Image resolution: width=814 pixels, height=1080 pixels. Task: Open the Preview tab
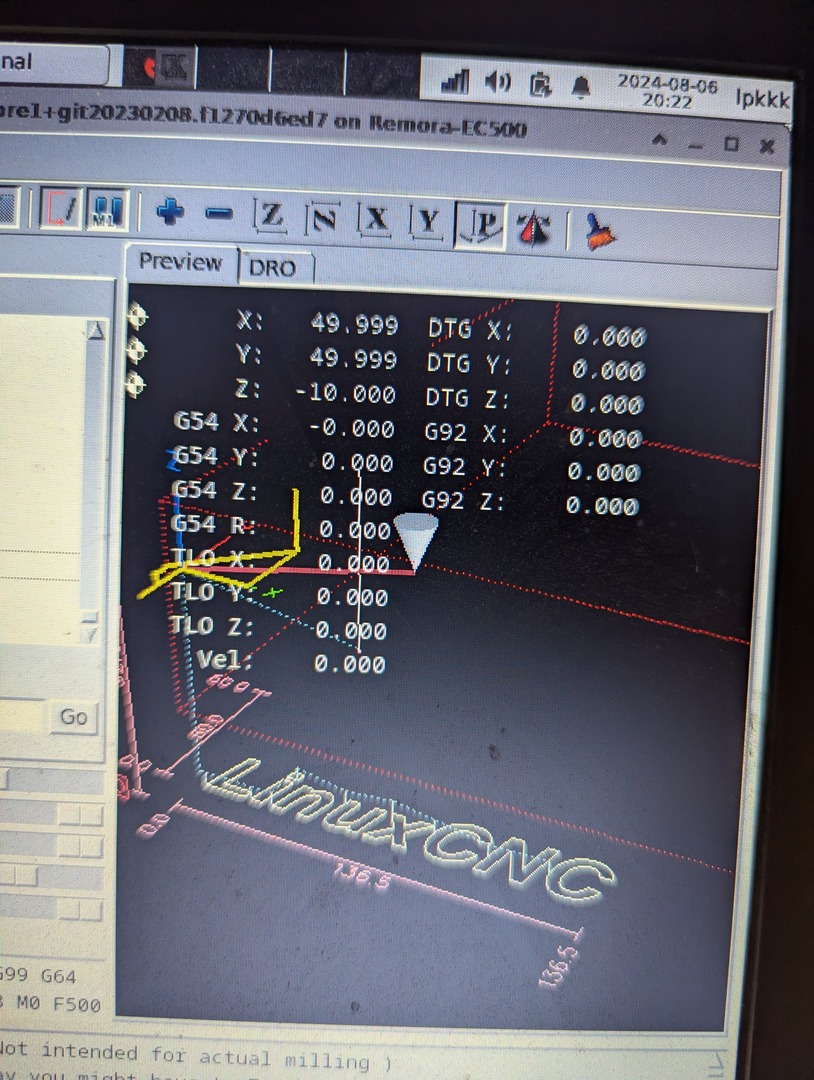pyautogui.click(x=181, y=262)
